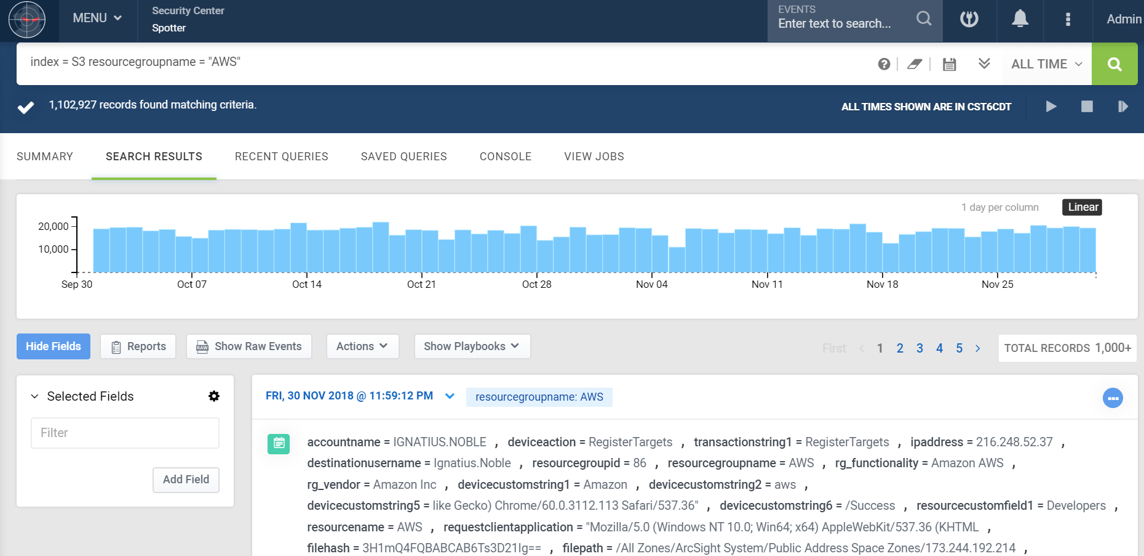Open the blue ellipsis menu on the event
This screenshot has height=556, width=1144.
tap(1112, 398)
